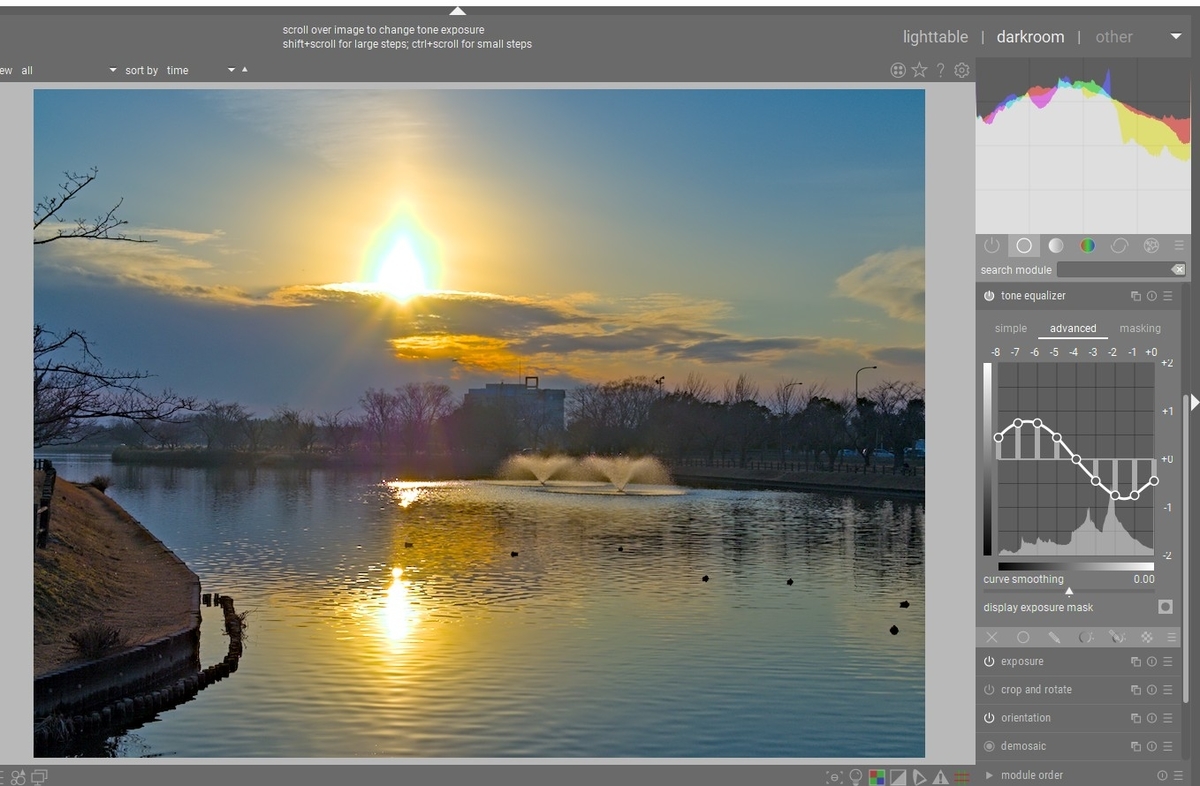
Task: Select drawn and parametric mask mode
Action: [x=1116, y=637]
